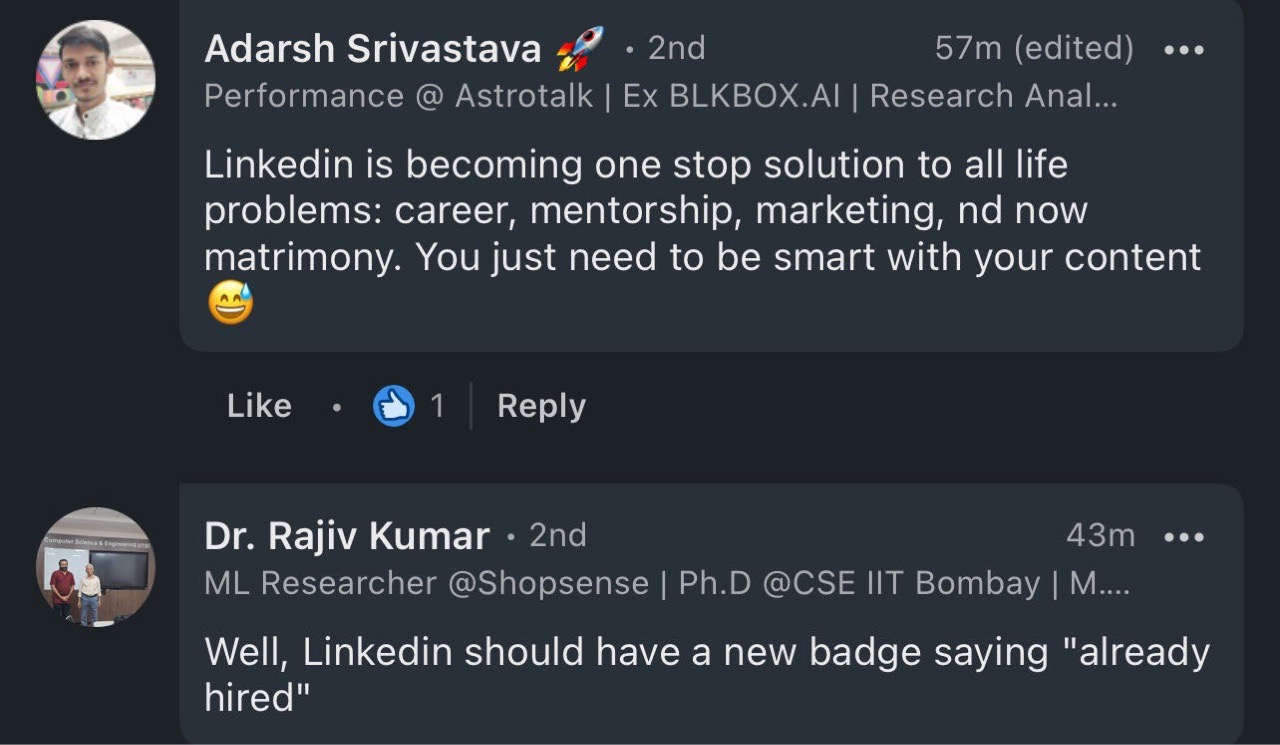Open profile via the Adarsh Srivastava name

tap(372, 49)
